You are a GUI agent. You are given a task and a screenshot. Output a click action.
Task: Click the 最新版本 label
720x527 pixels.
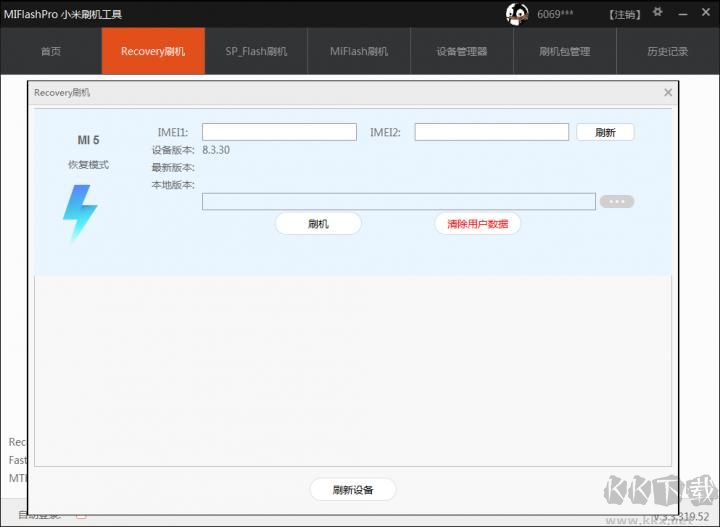click(x=173, y=168)
